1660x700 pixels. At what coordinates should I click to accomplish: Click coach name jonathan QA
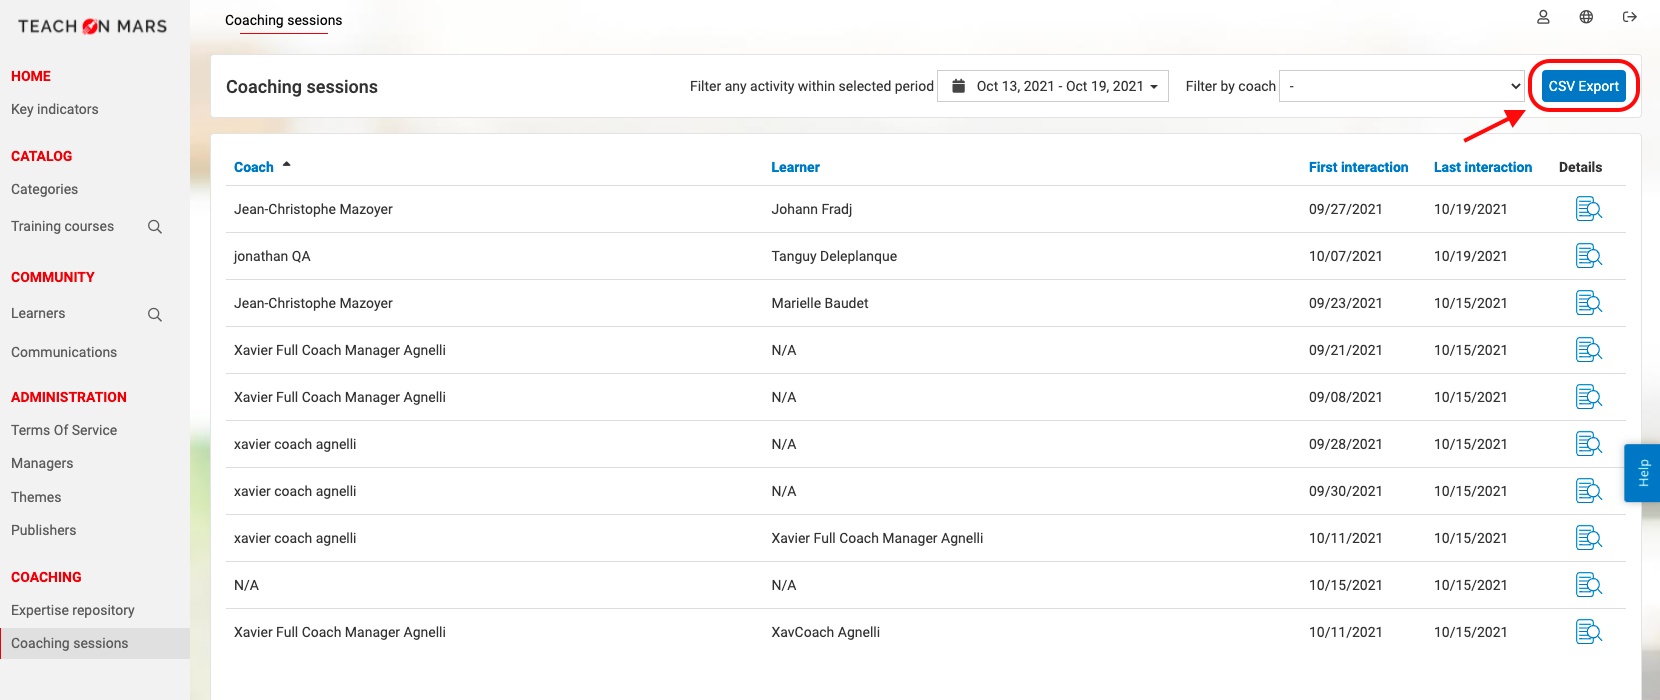point(272,256)
